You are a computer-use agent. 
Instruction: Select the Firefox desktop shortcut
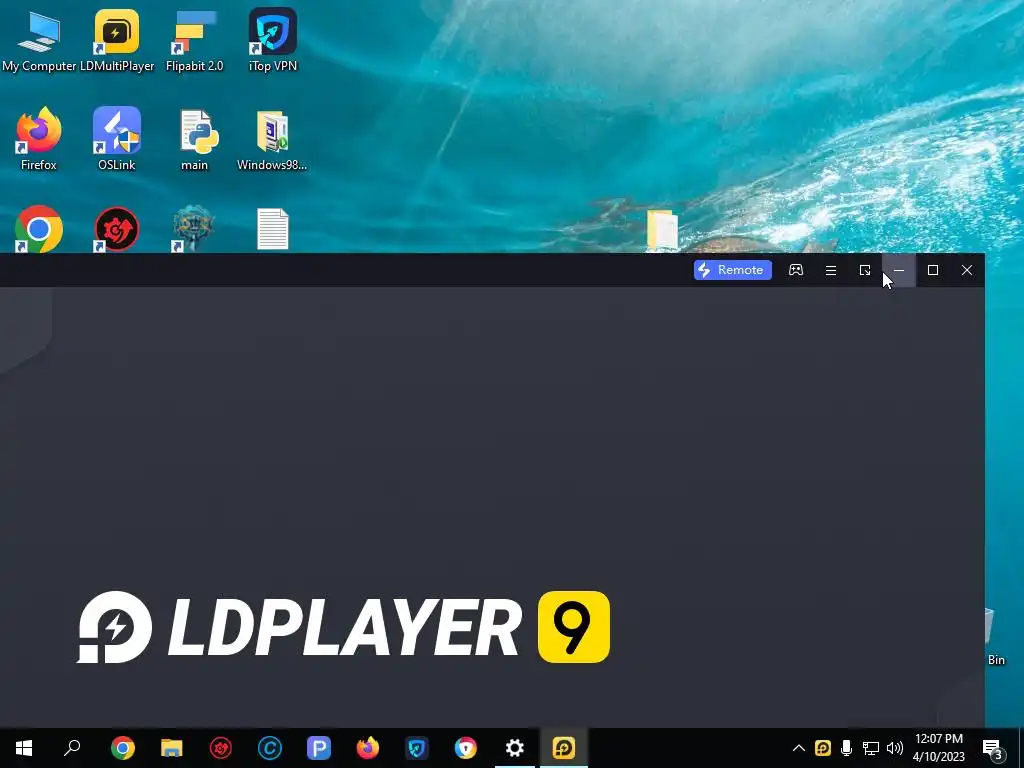point(39,139)
